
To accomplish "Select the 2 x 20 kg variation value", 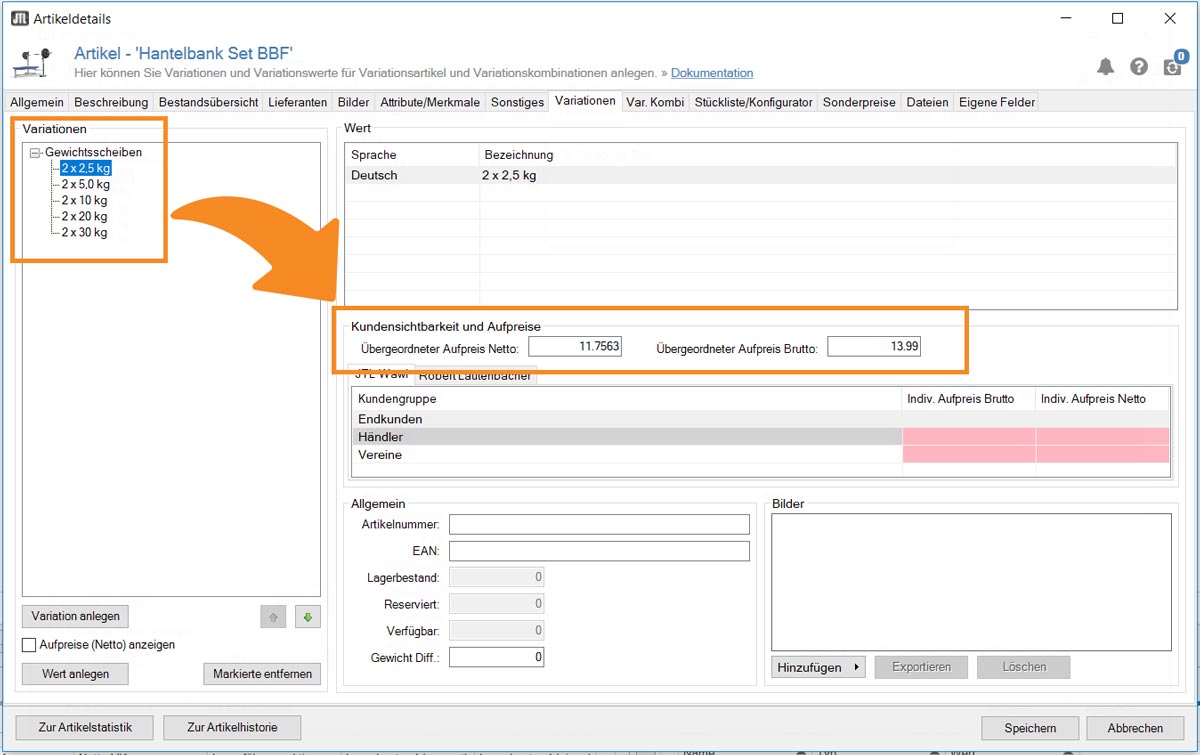I will point(84,216).
